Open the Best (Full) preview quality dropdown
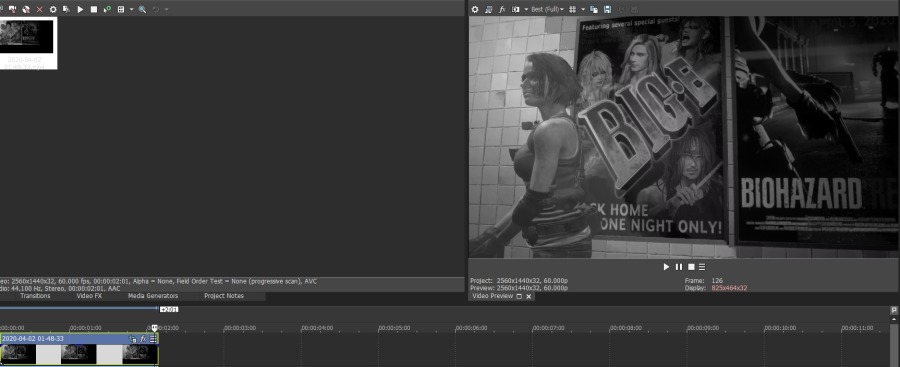Image resolution: width=900 pixels, height=367 pixels. pyautogui.click(x=547, y=9)
